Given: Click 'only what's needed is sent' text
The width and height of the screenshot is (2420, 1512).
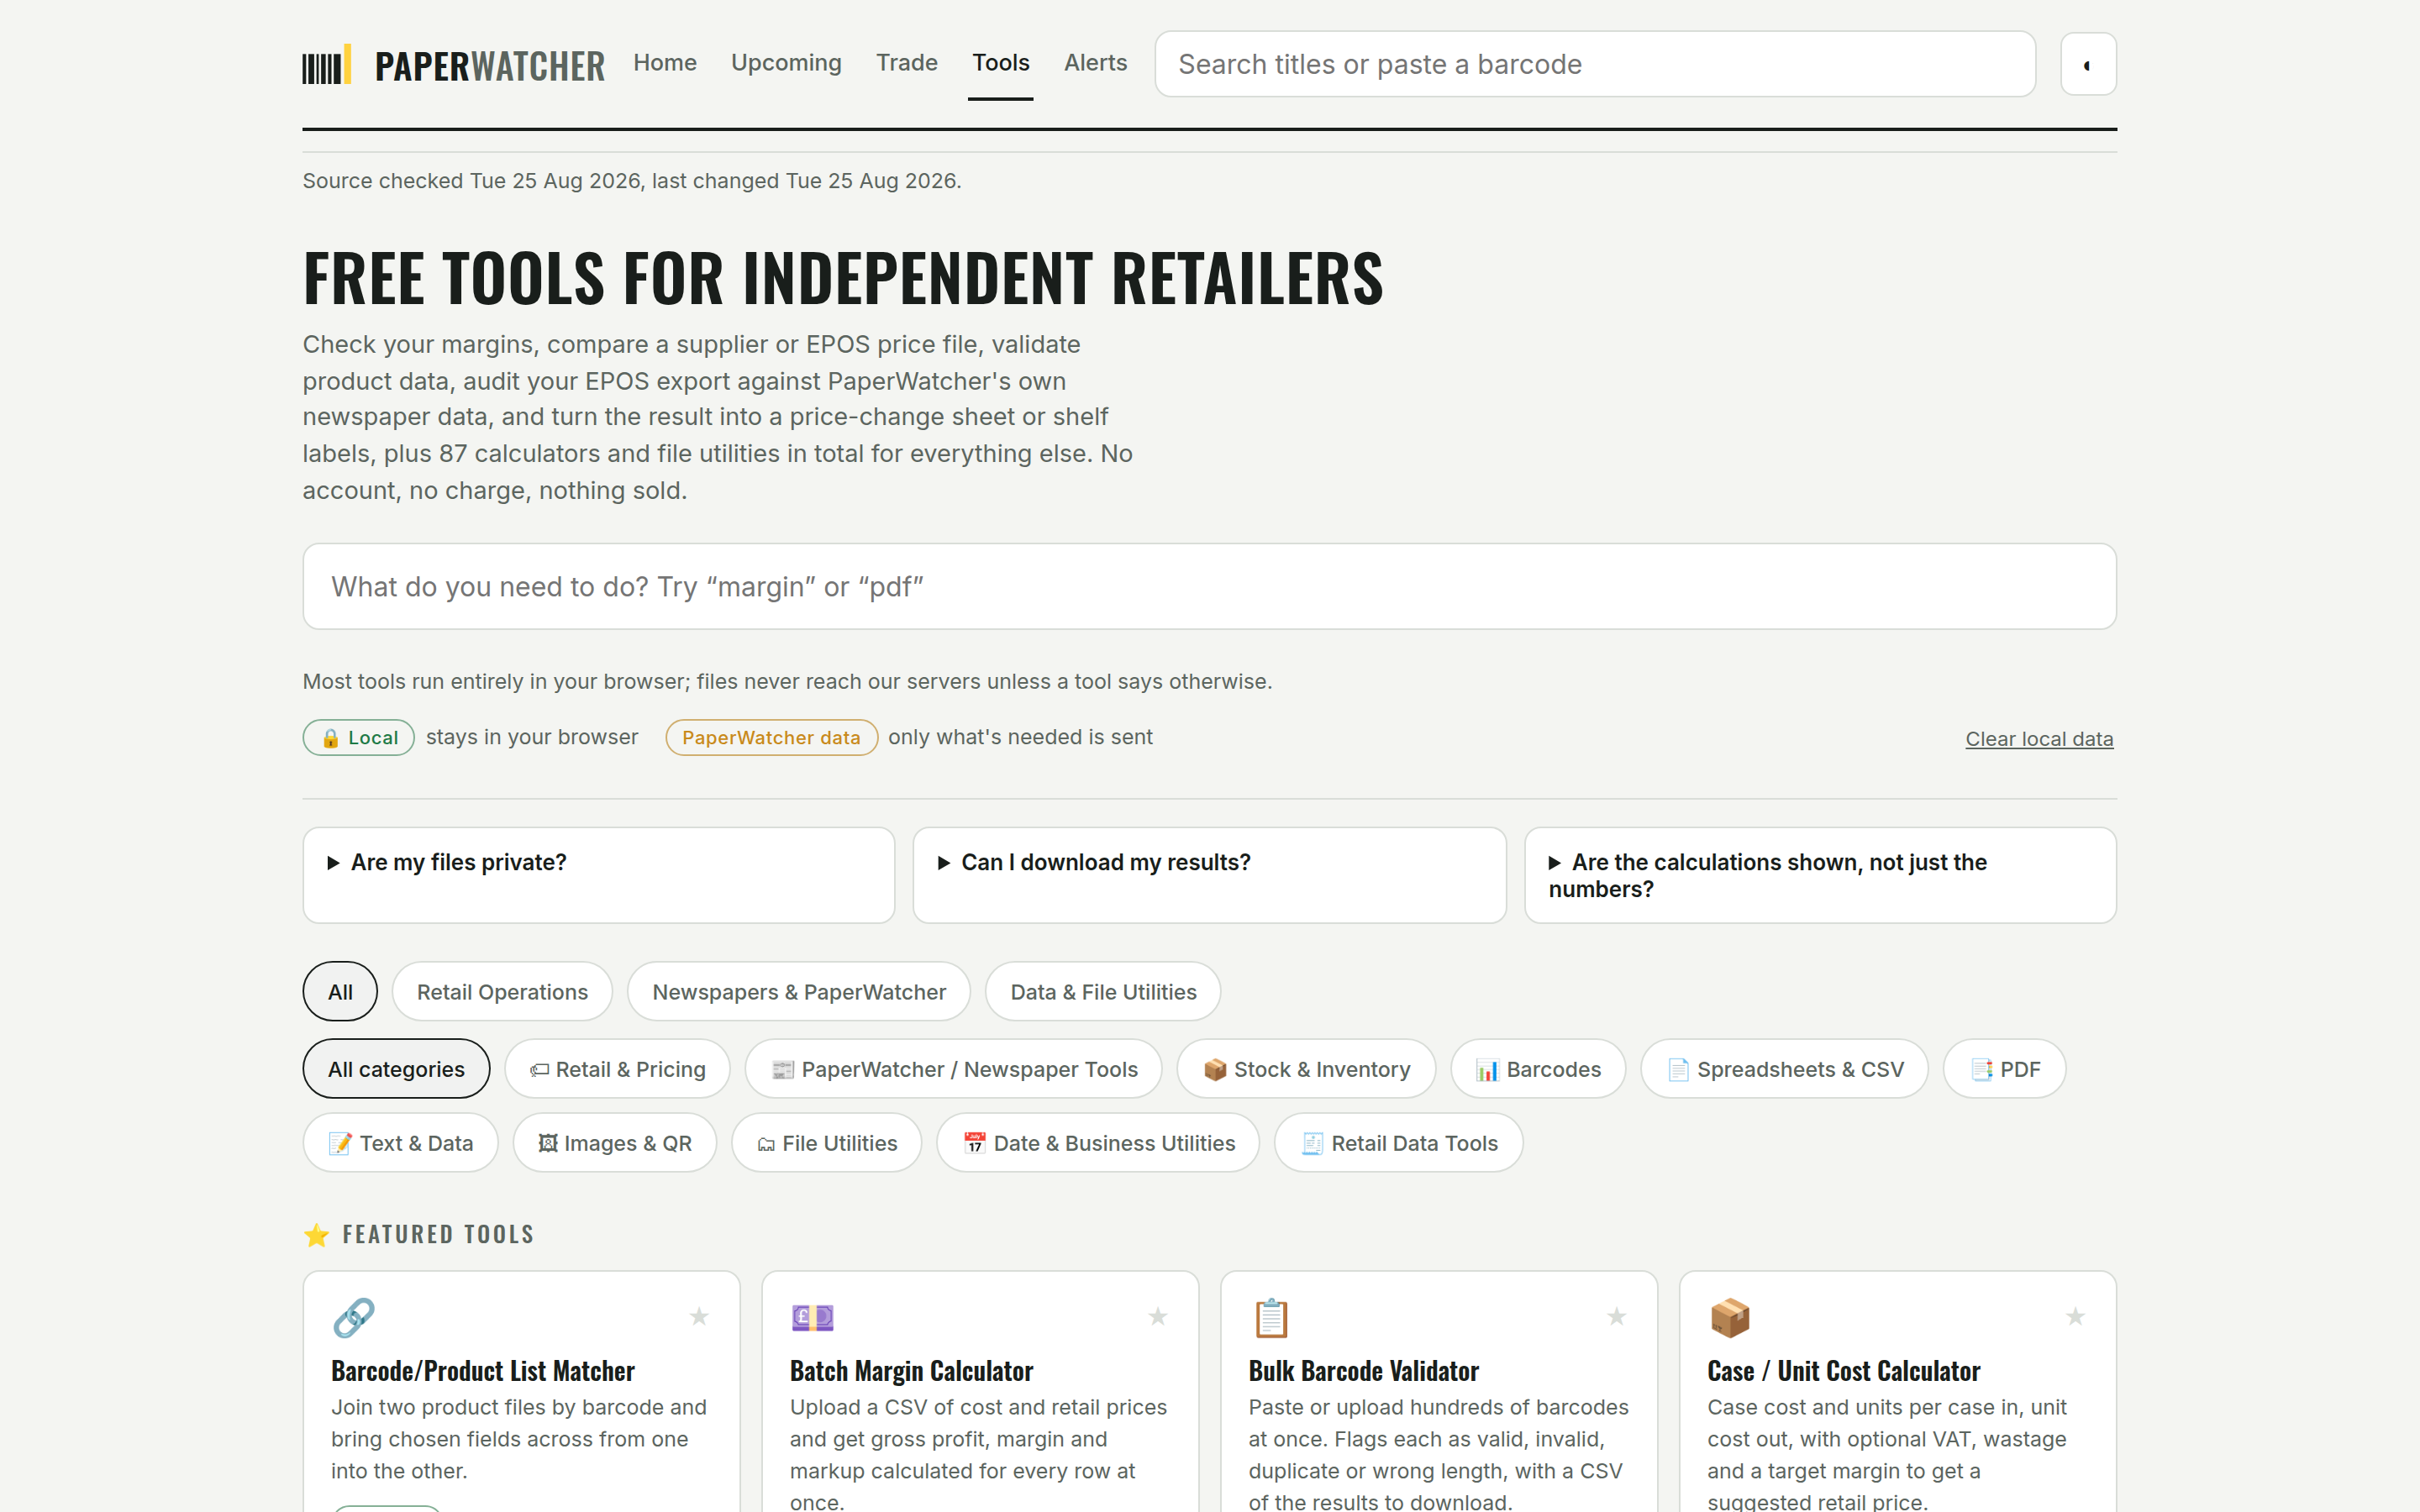Looking at the screenshot, I should (x=1020, y=737).
